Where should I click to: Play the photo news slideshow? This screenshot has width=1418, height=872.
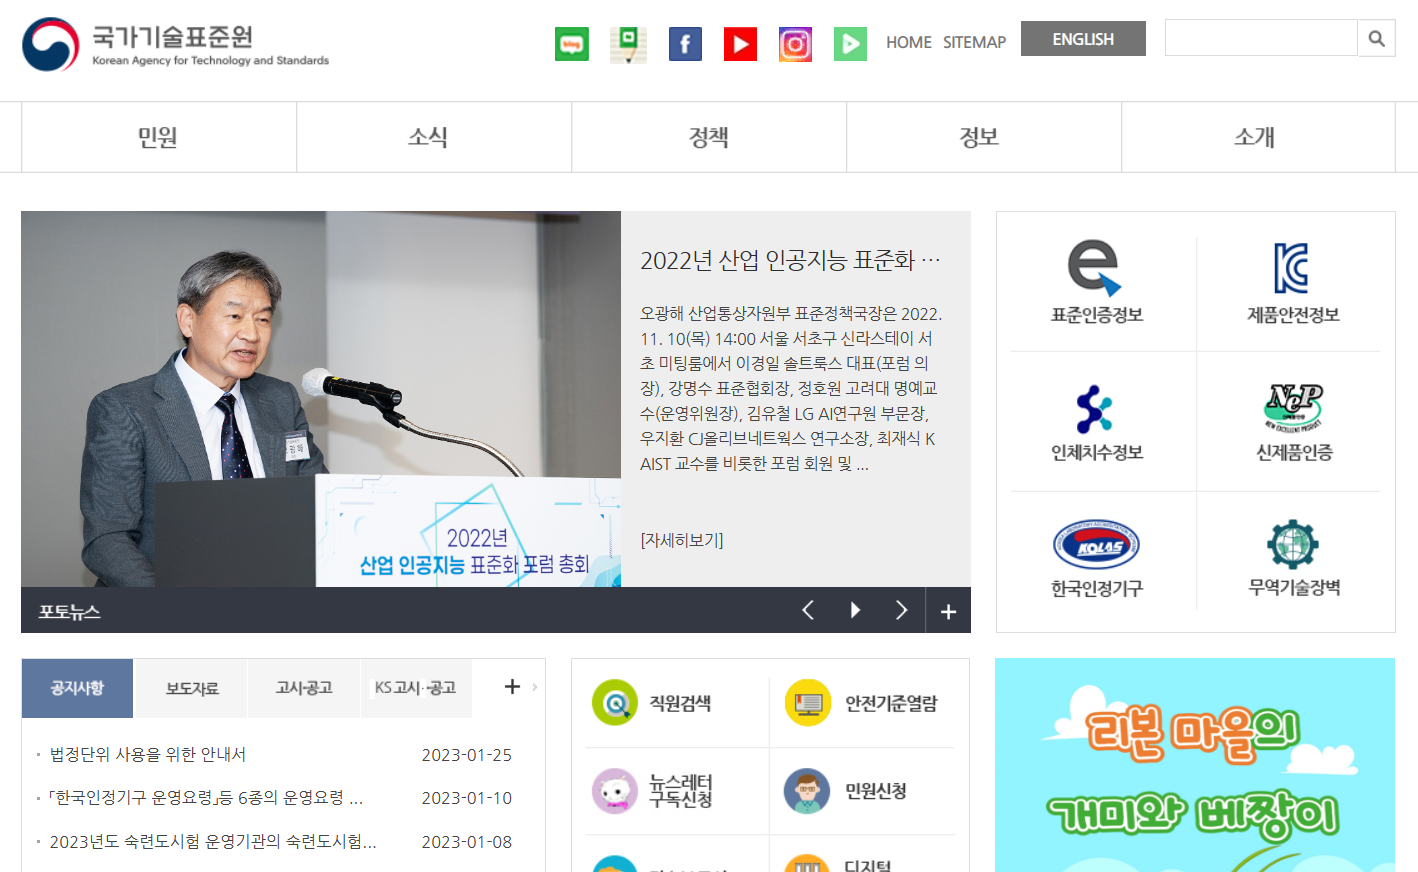click(855, 609)
